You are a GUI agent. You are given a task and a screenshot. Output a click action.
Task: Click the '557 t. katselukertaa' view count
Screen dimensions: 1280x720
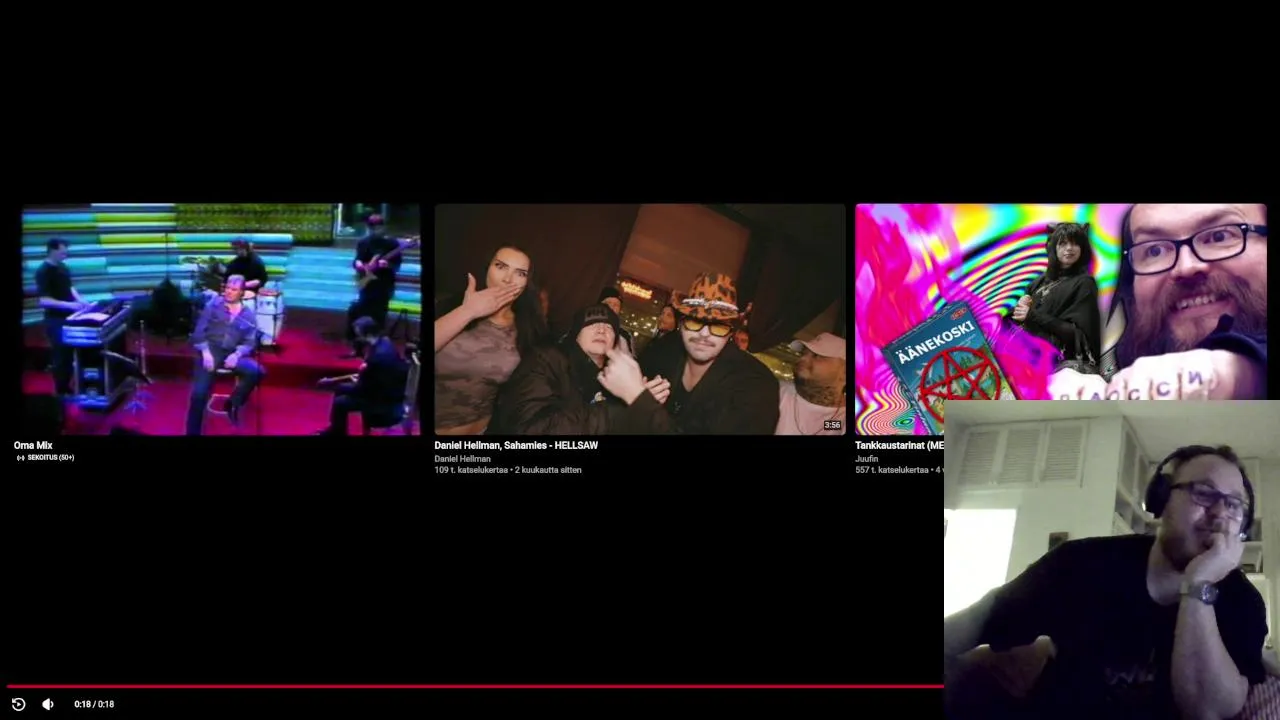892,470
